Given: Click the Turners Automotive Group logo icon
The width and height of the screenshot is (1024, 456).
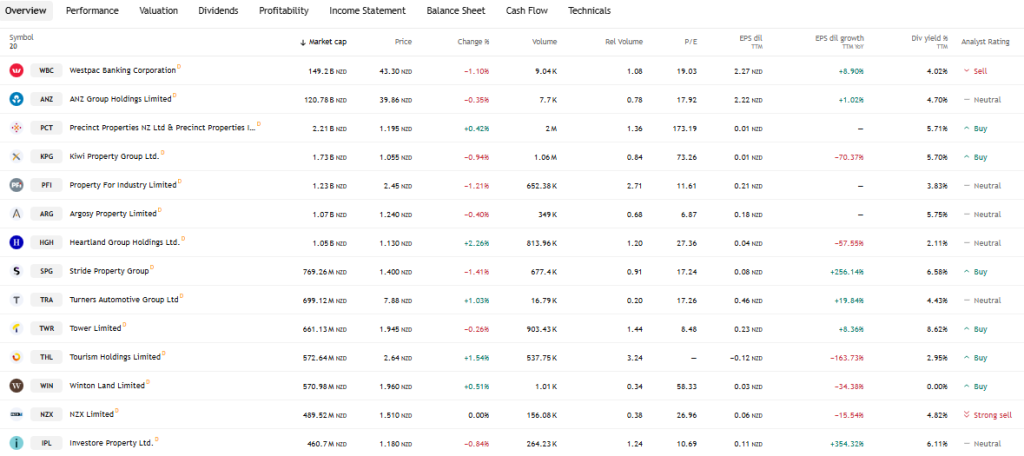Looking at the screenshot, I should point(16,300).
